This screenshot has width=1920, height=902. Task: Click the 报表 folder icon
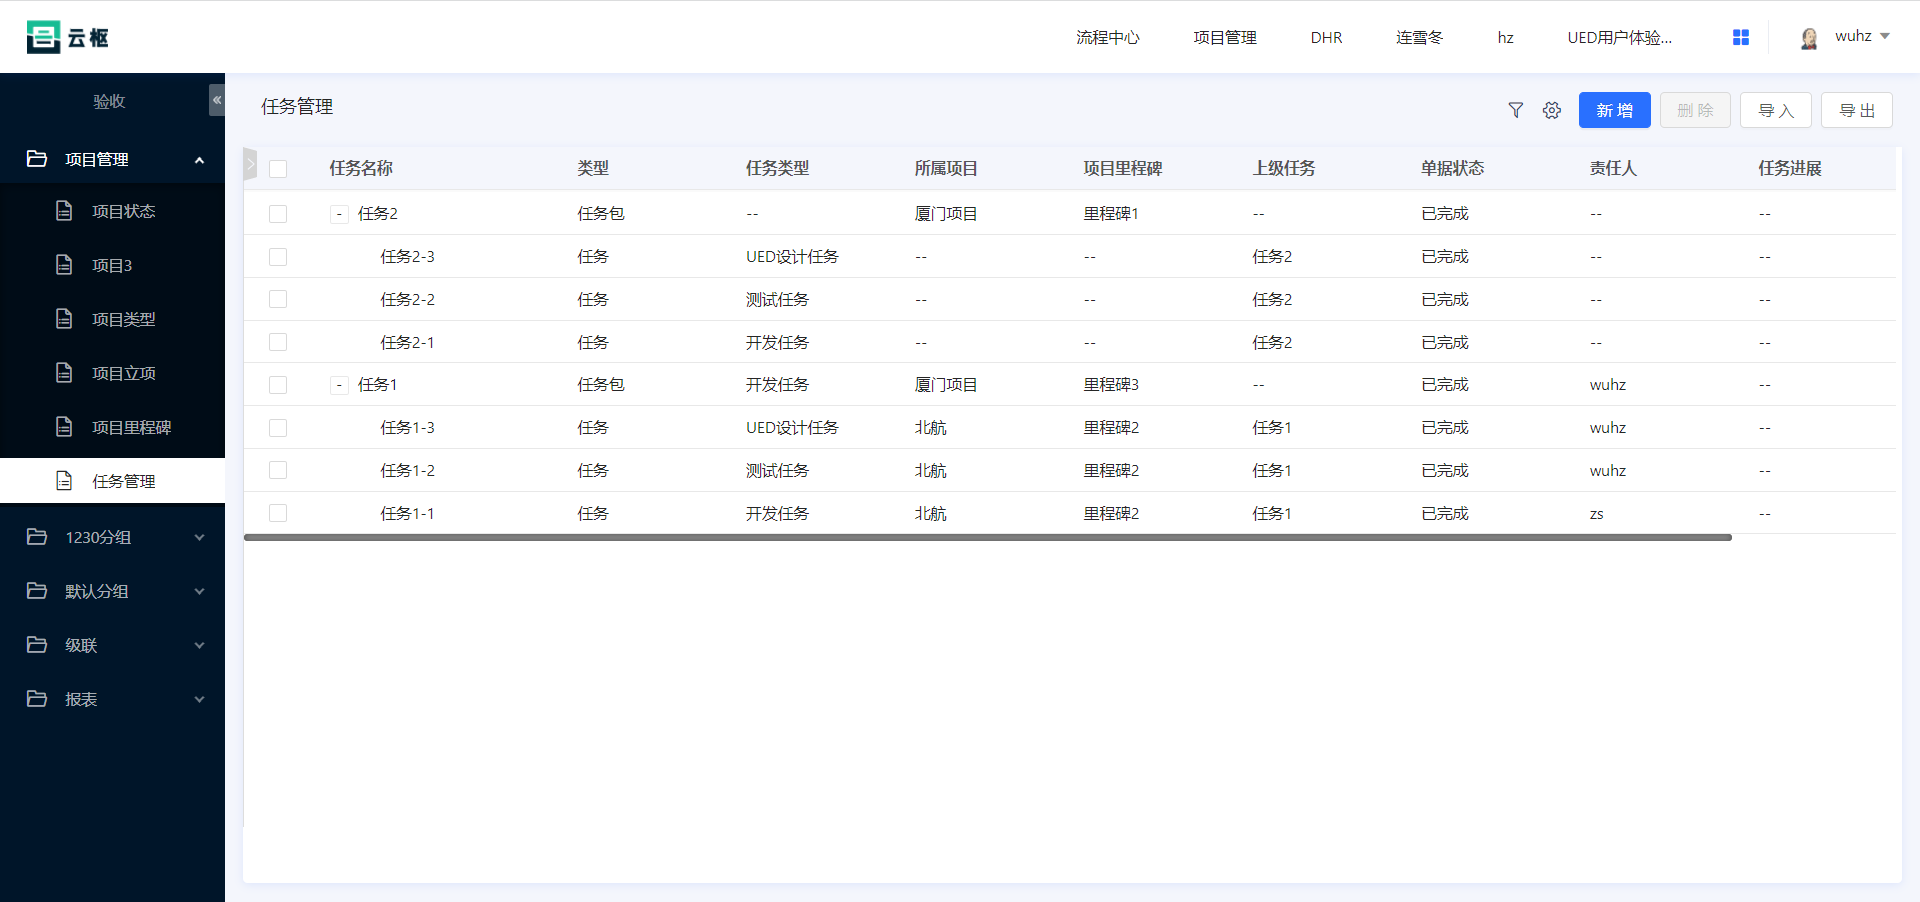tap(37, 699)
